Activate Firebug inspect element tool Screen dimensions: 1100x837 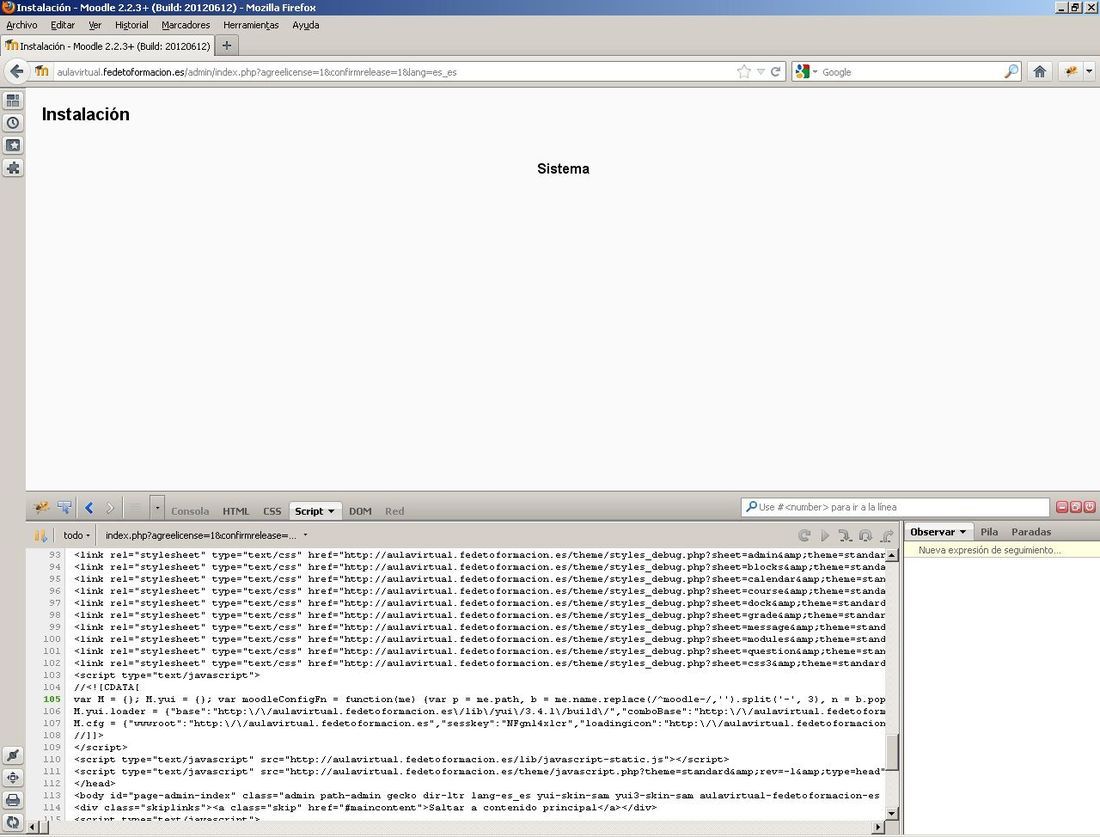tap(65, 507)
